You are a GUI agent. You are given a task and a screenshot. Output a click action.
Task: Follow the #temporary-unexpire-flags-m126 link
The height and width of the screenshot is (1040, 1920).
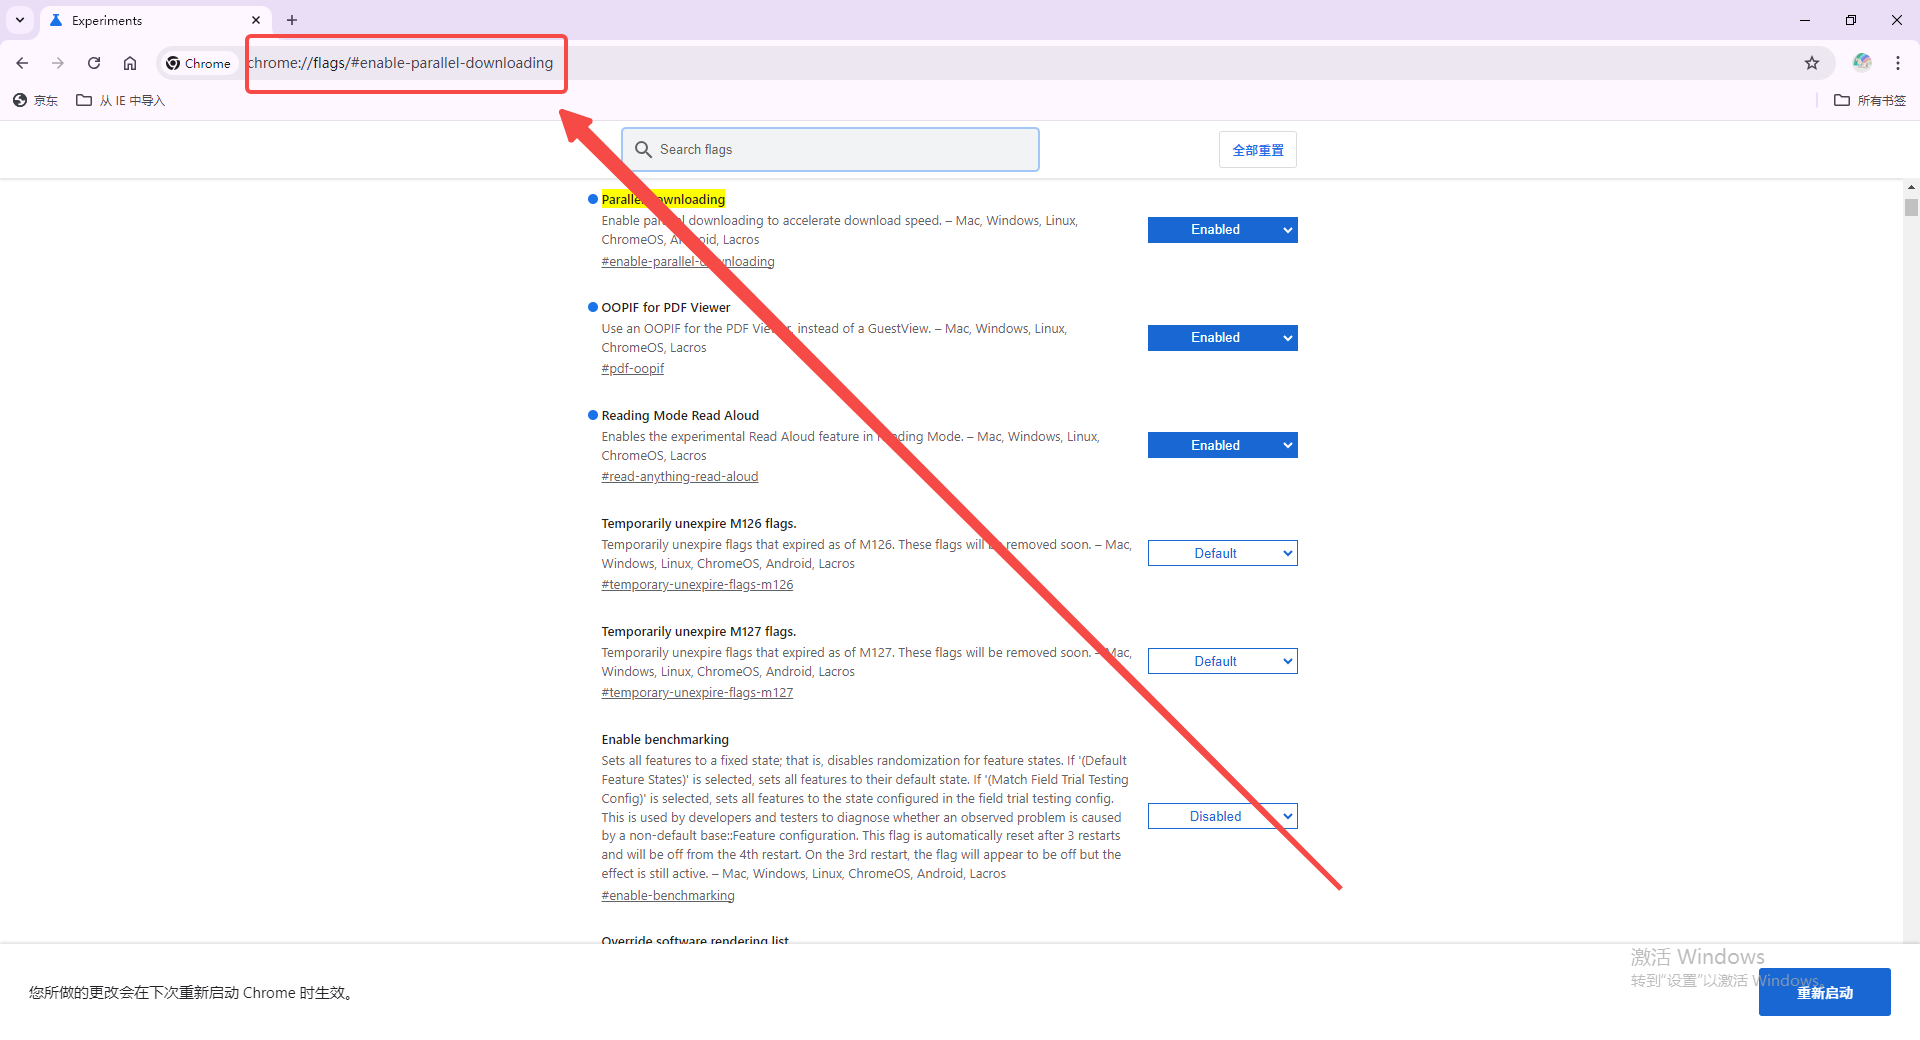[697, 585]
